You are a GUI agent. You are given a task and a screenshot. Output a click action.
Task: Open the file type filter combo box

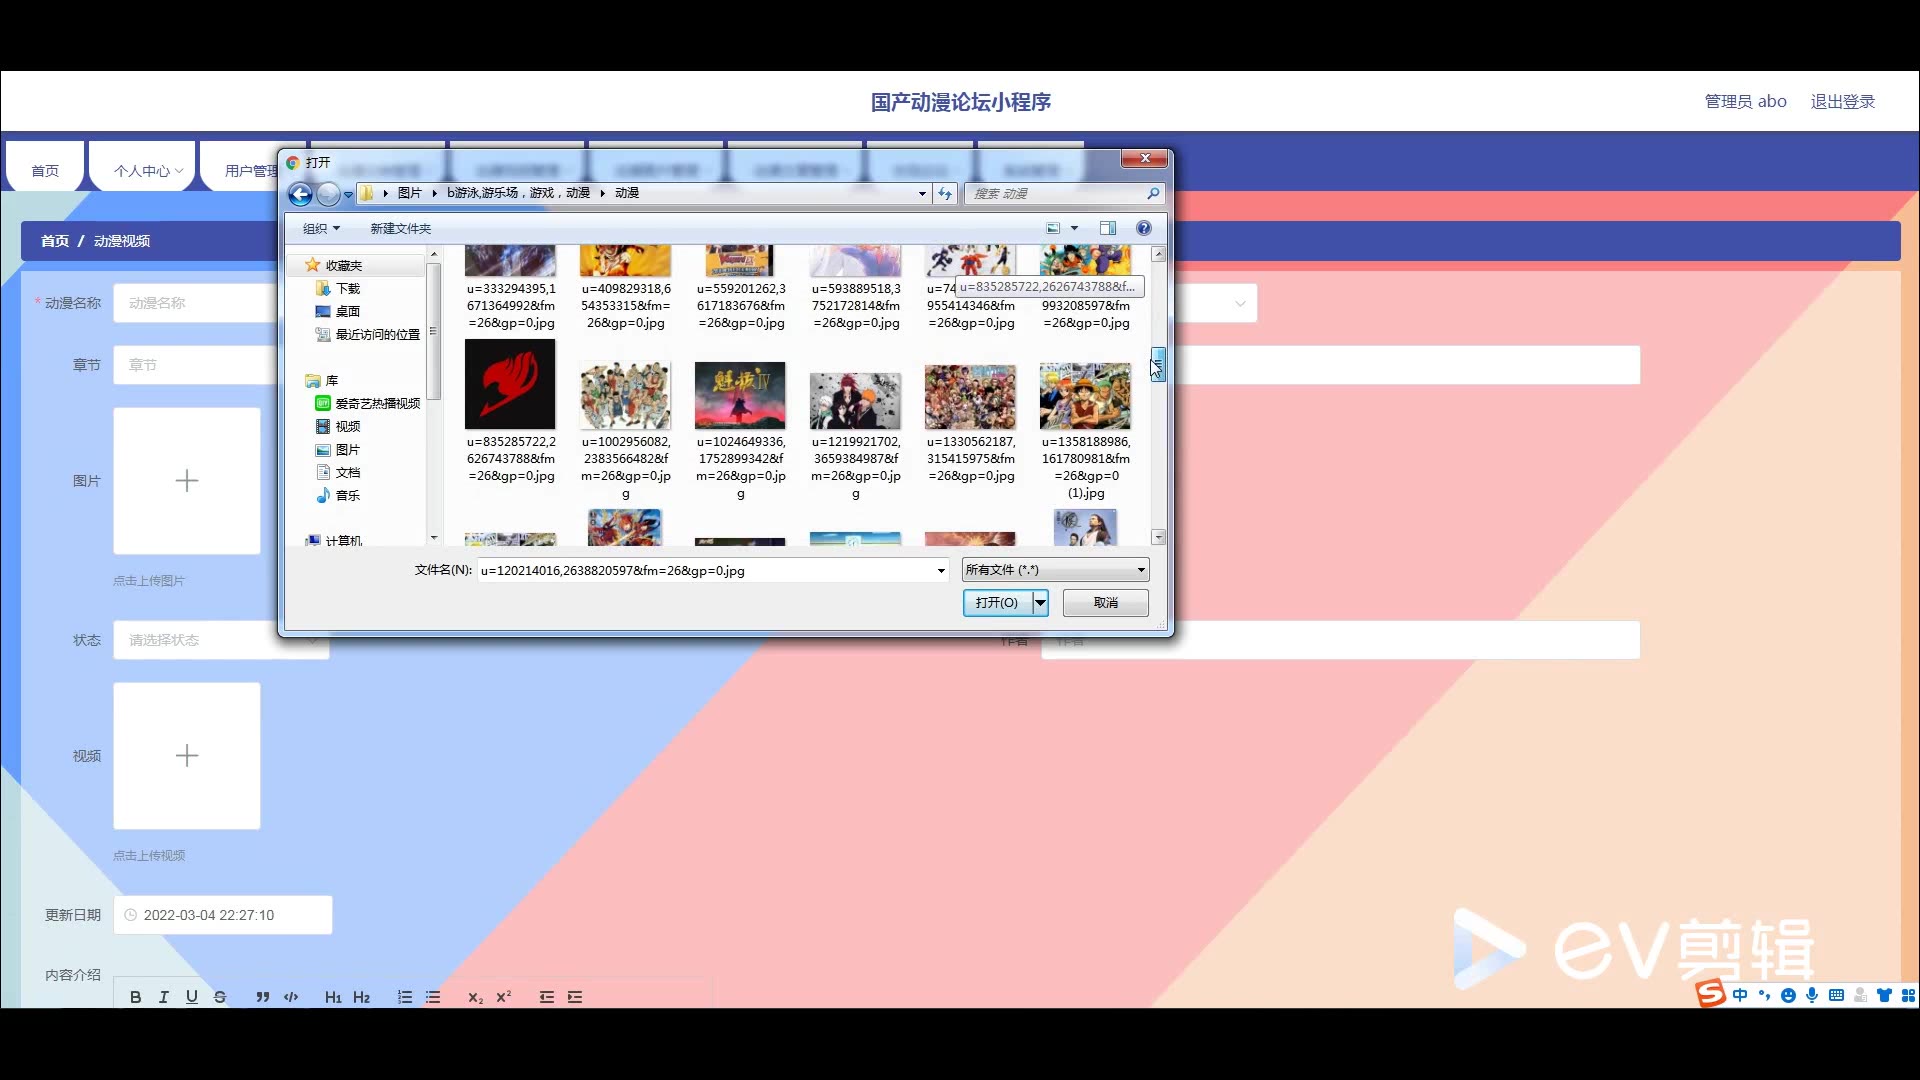(1056, 570)
